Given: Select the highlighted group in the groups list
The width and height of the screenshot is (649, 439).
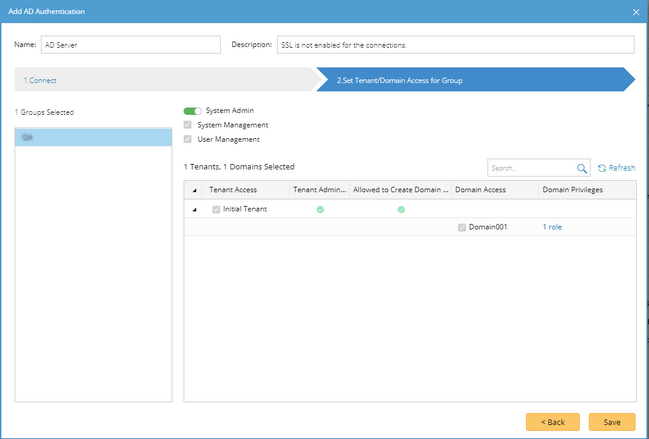Looking at the screenshot, I should (92, 137).
